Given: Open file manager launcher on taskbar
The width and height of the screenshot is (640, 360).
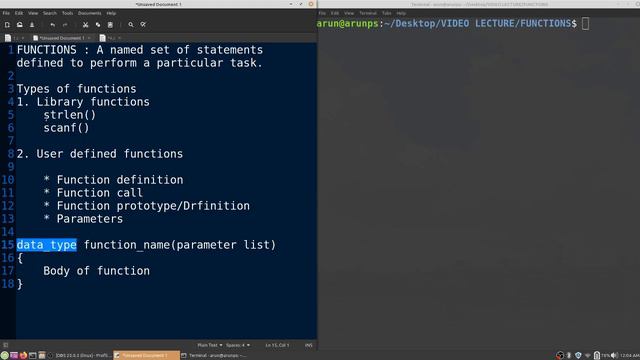Looking at the screenshot, I should click(x=42, y=356).
